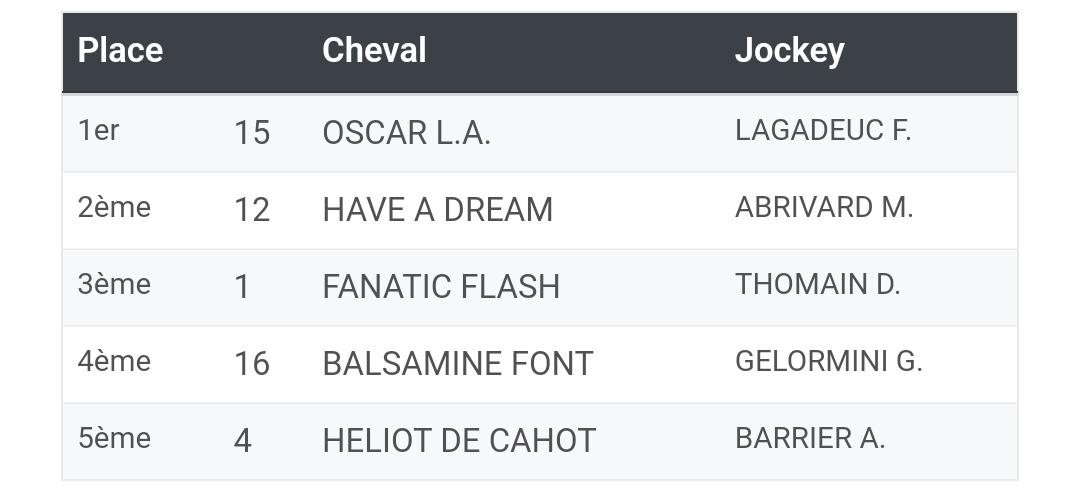Click jockey ABRIVARD M.
The width and height of the screenshot is (1080, 494).
click(x=824, y=207)
